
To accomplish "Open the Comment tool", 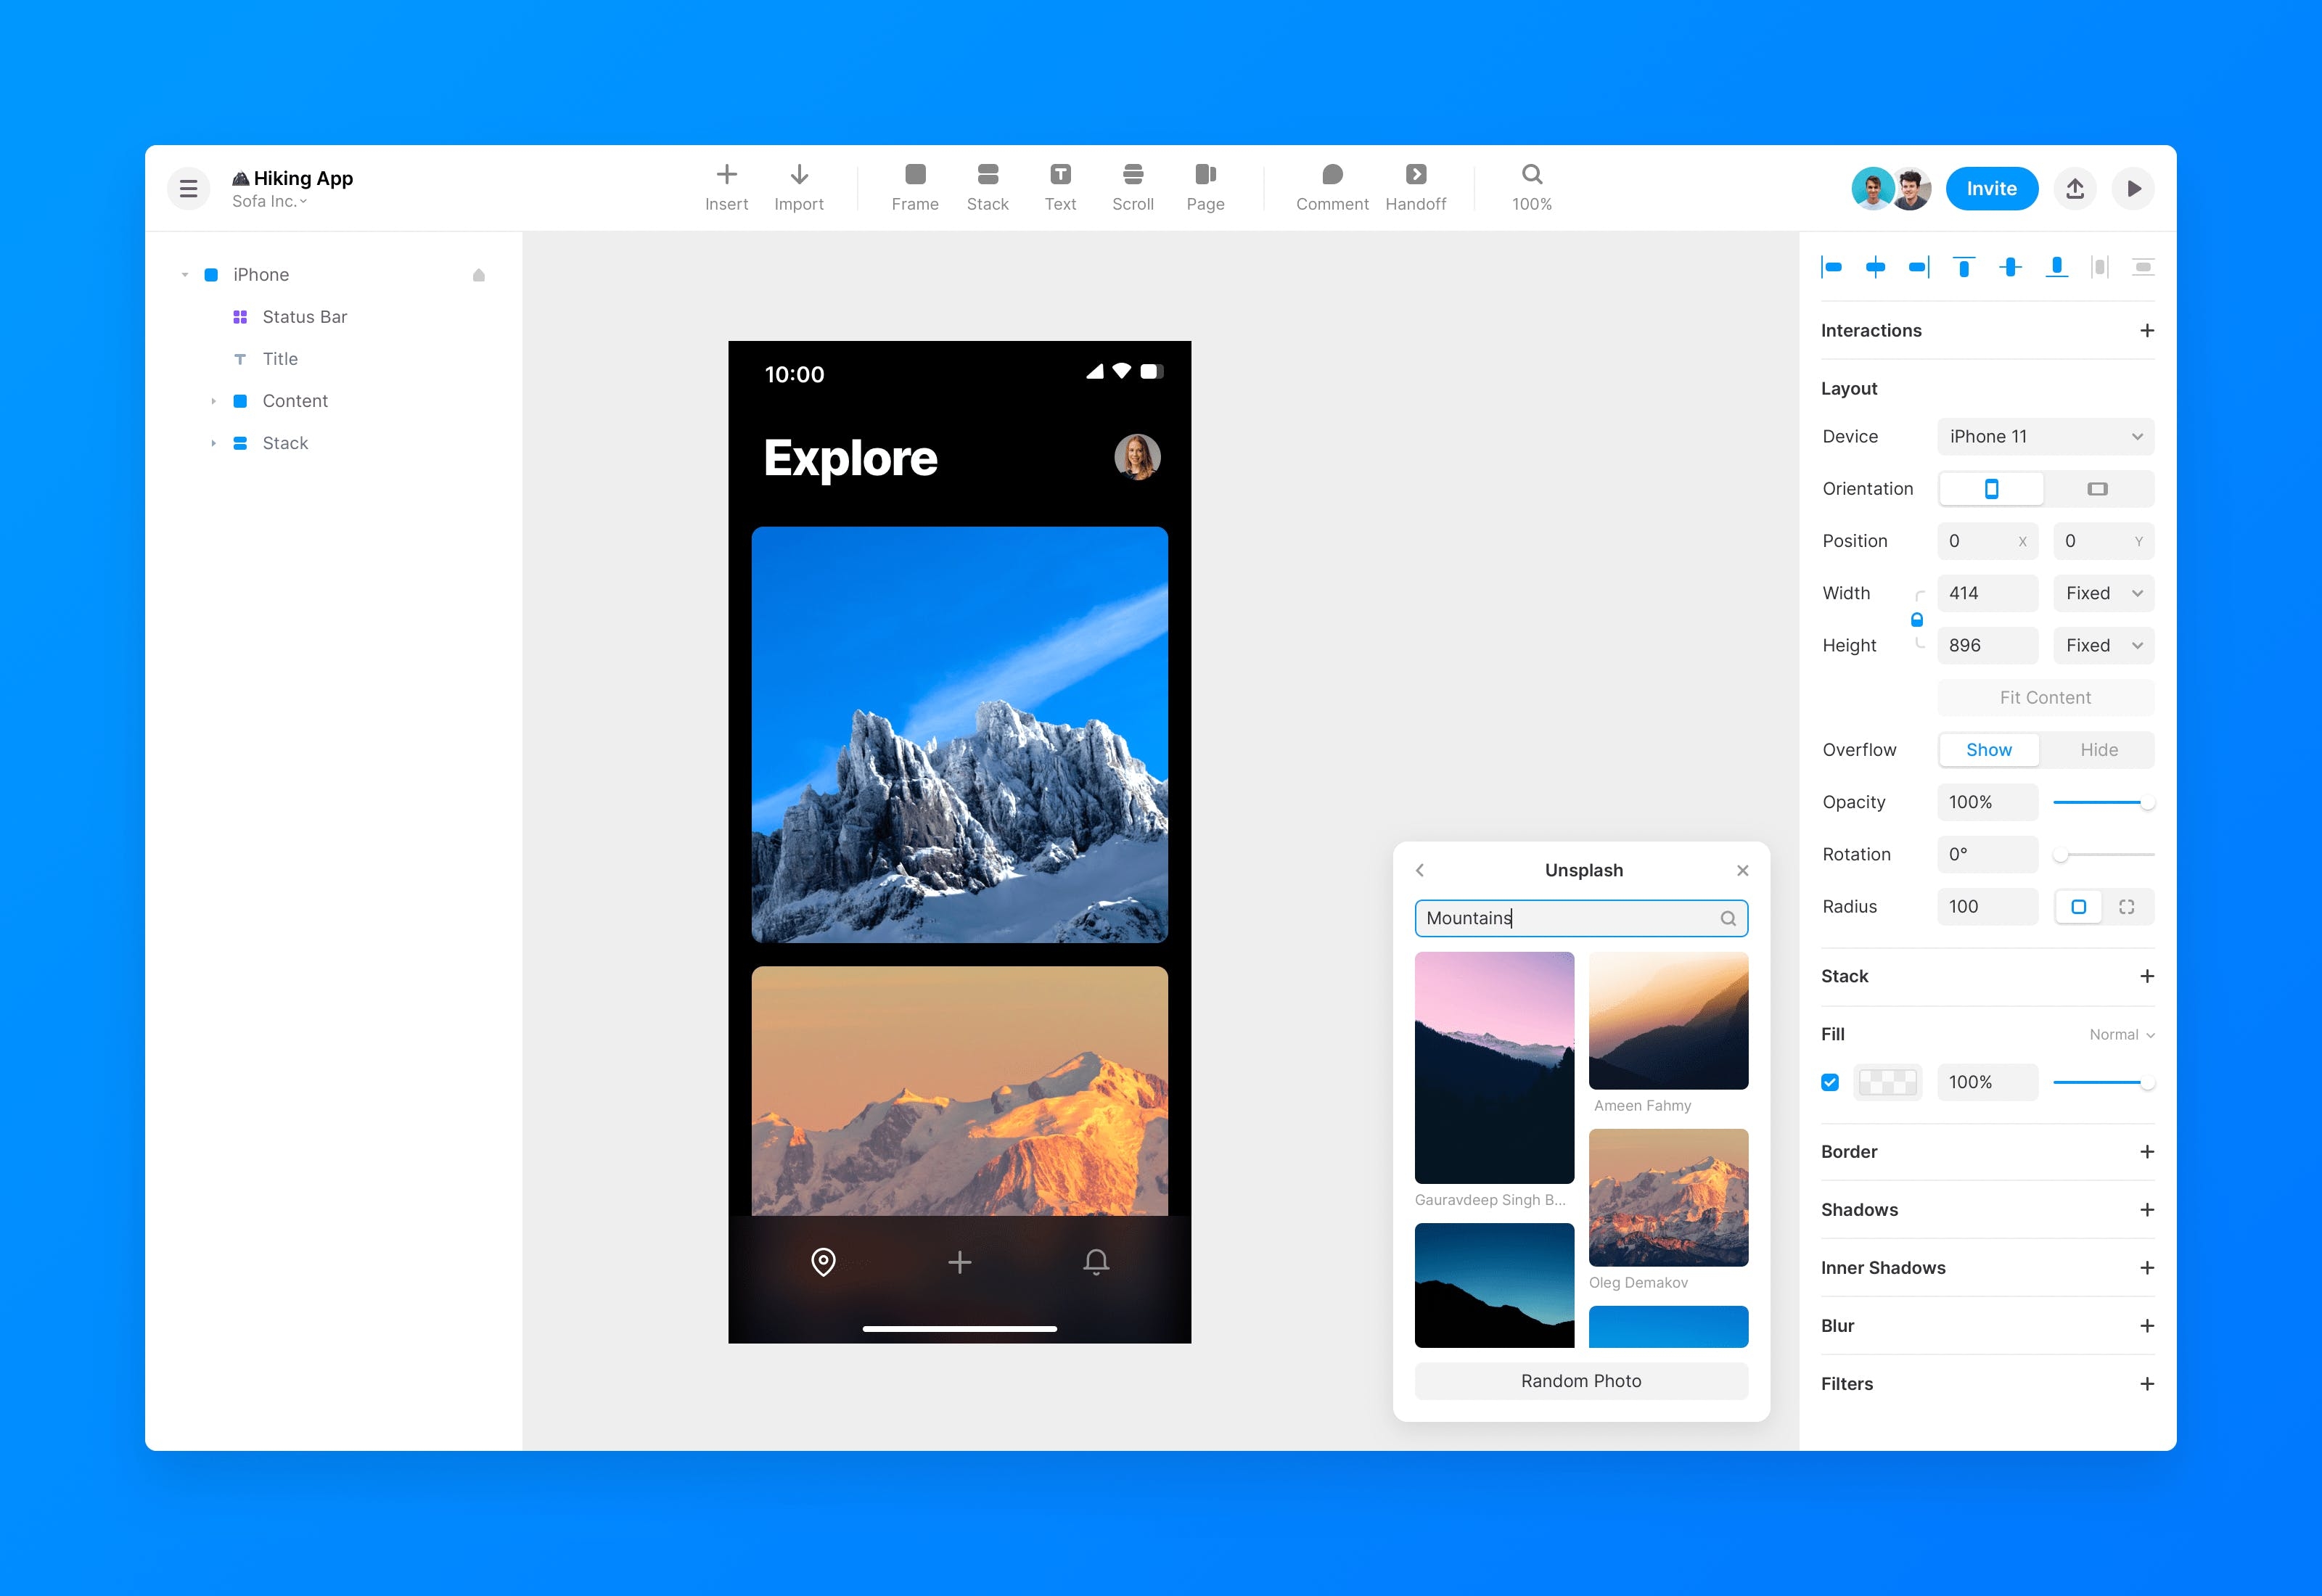I will [1332, 188].
